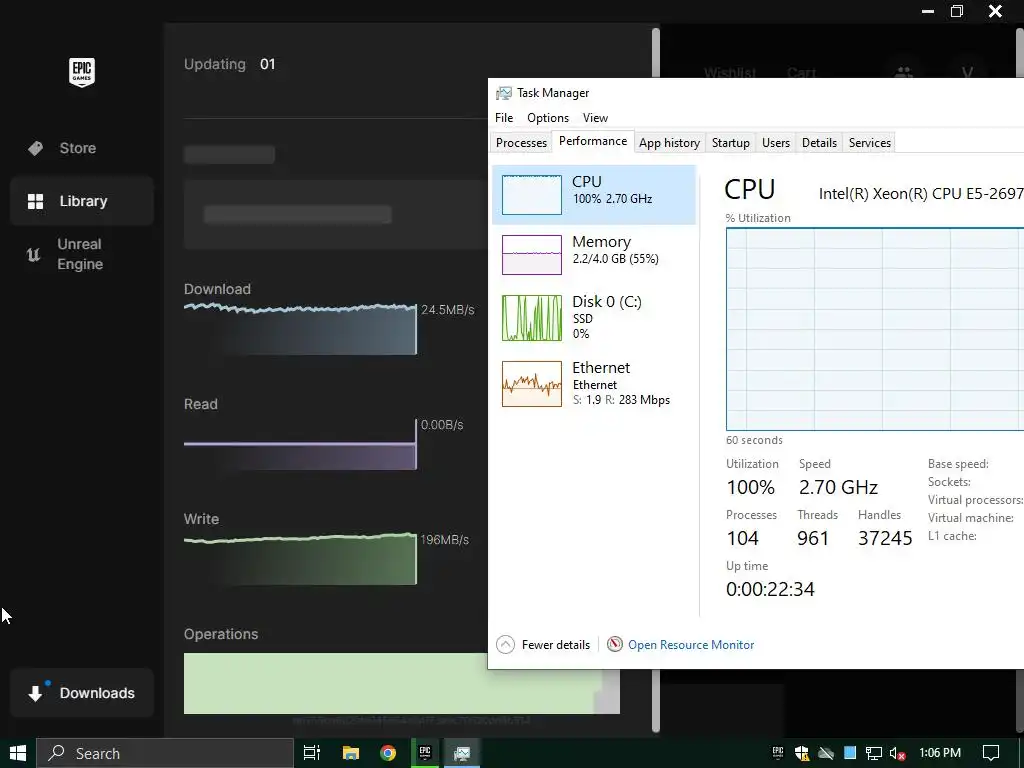Switch to the Users tab
Viewport: 1024px width, 768px height.
click(776, 142)
